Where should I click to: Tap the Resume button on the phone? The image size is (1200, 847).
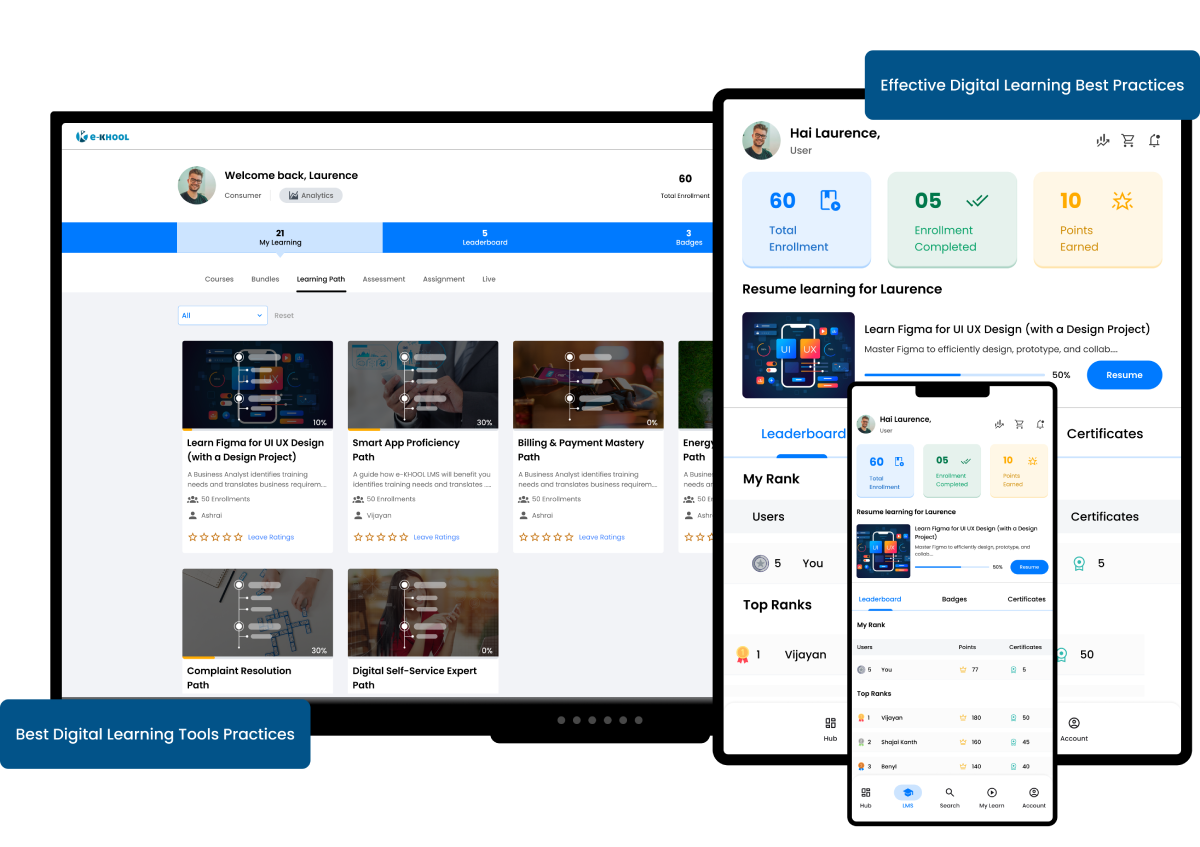click(x=1029, y=567)
